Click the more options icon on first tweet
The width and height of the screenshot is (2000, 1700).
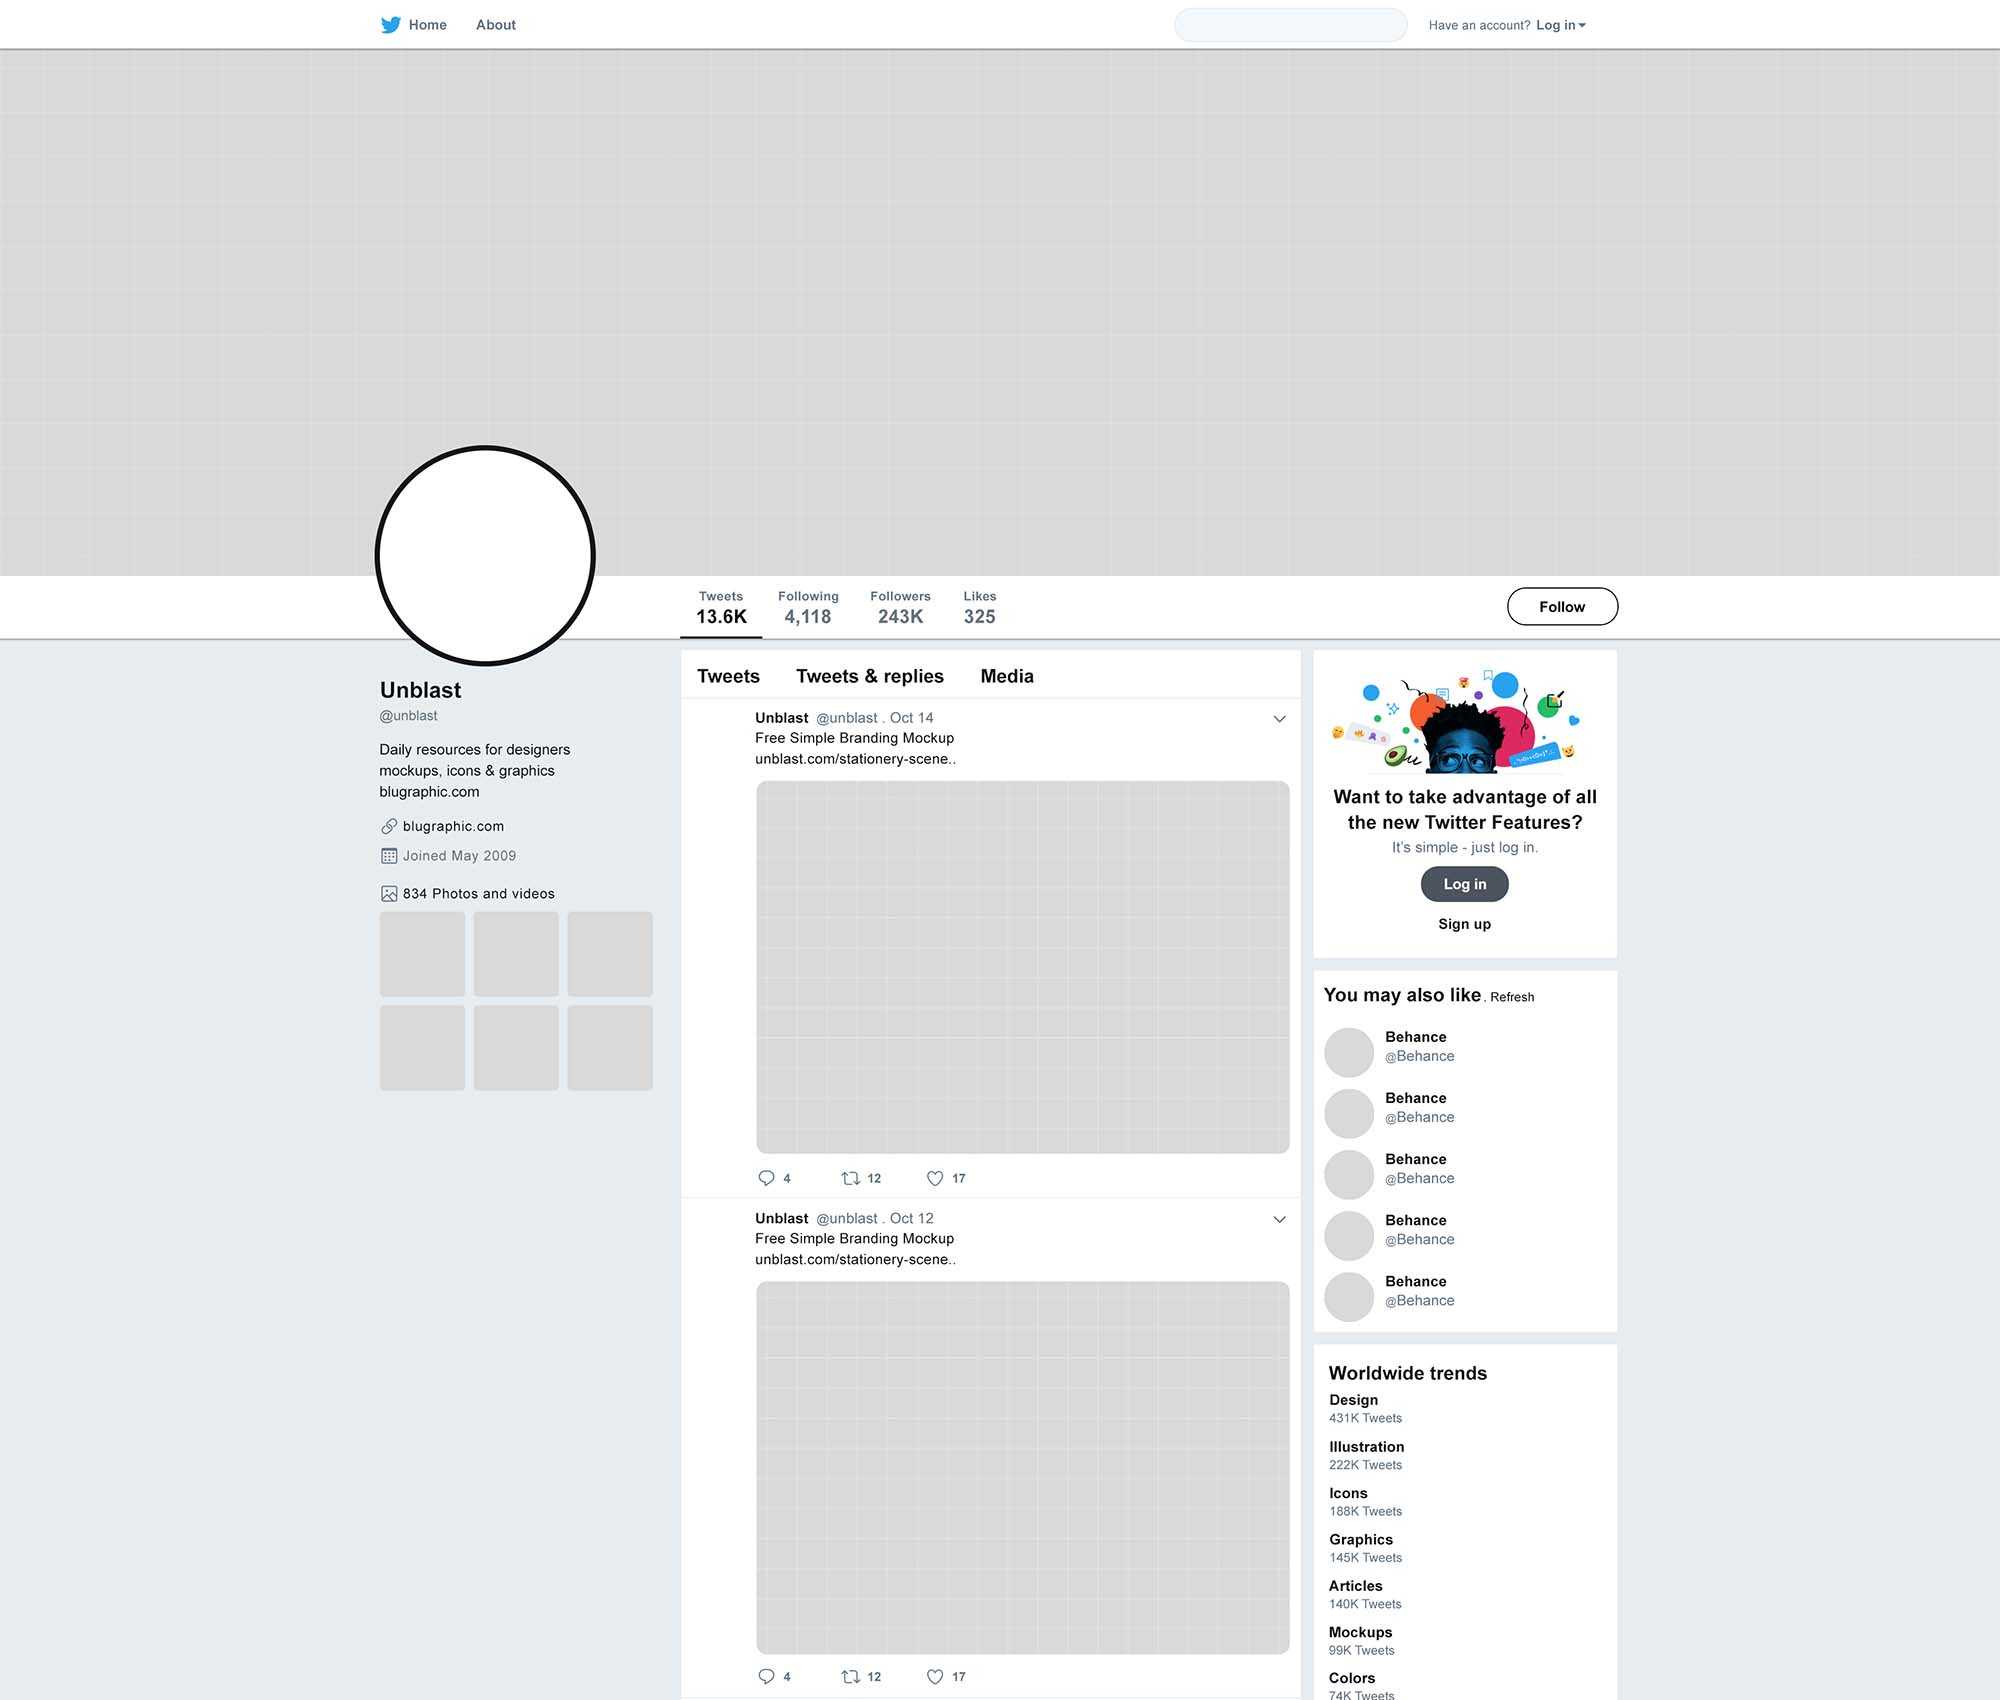[x=1280, y=718]
